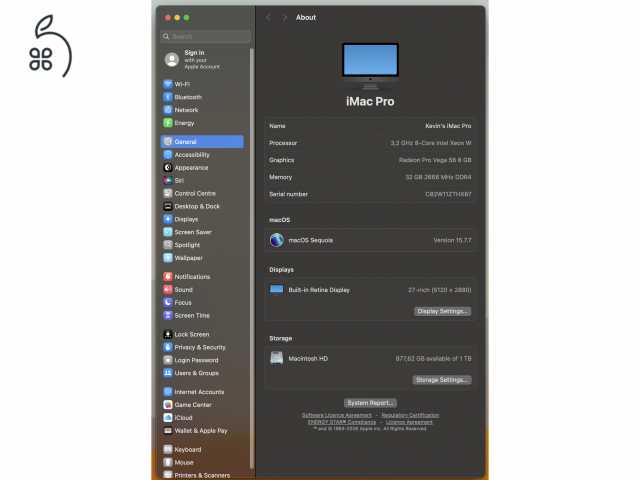Open the Wallet & Apple Pay icon

click(168, 431)
